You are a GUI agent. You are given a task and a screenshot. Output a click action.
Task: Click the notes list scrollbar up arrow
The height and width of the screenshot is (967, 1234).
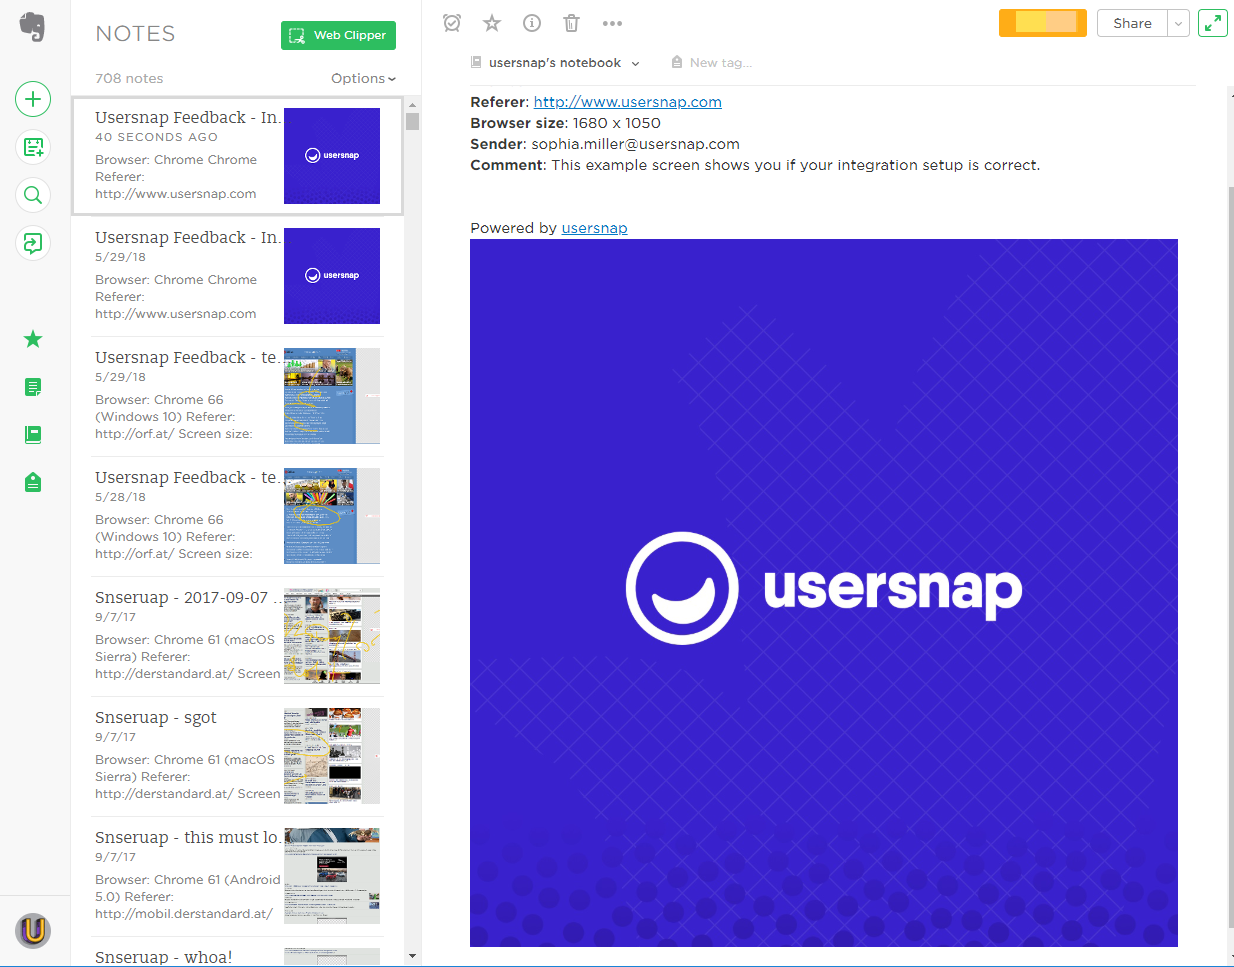[412, 104]
